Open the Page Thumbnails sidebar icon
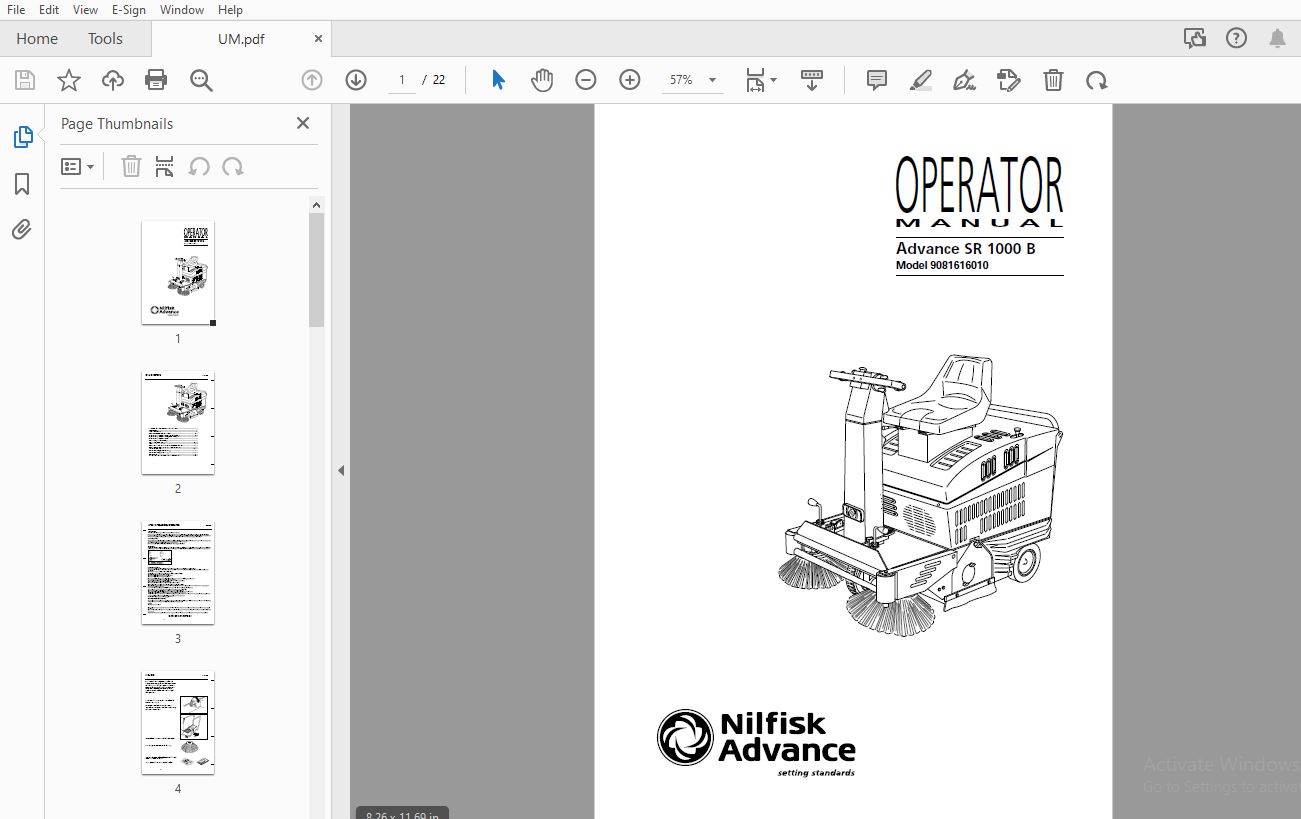1301x819 pixels. (x=23, y=137)
